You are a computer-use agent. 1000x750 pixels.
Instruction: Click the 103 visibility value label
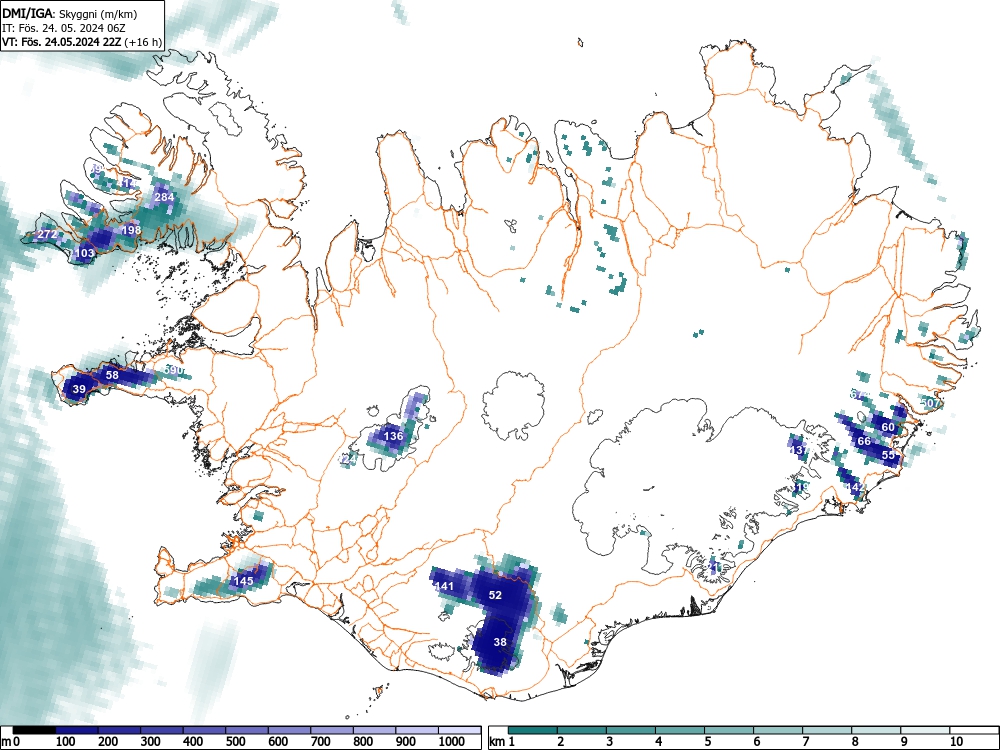85,253
